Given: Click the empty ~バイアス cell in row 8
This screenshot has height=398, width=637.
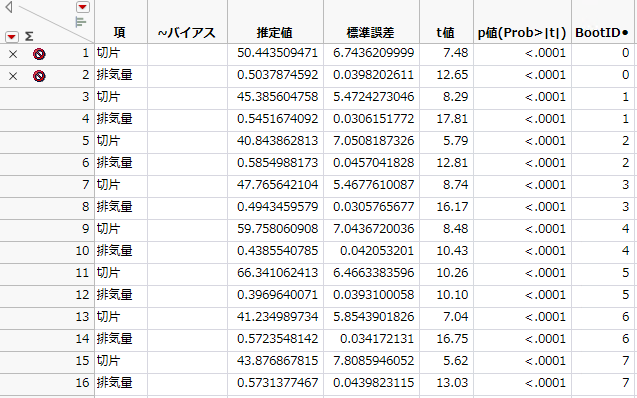Looking at the screenshot, I should [x=187, y=207].
